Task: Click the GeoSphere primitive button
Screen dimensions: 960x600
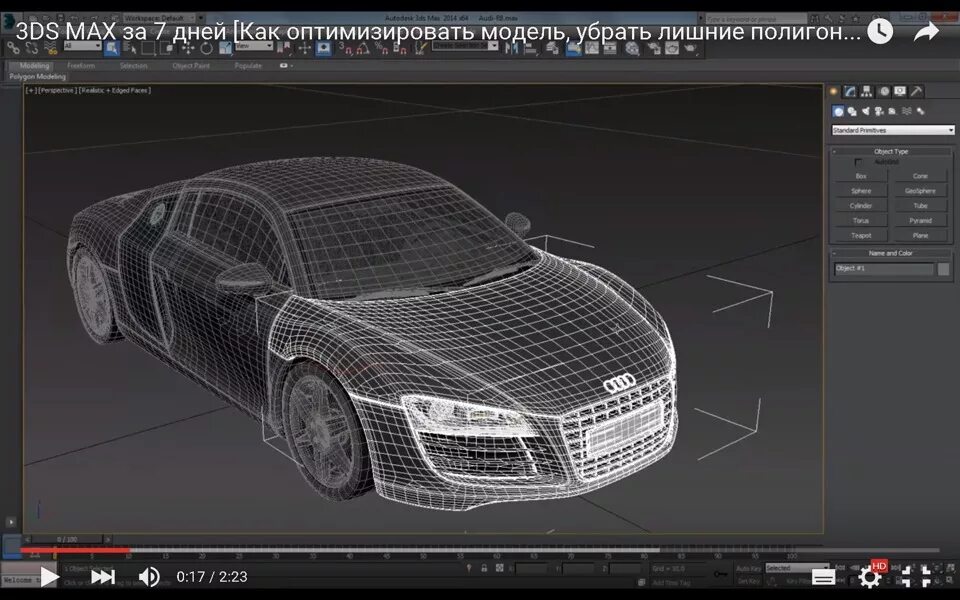Action: click(920, 191)
